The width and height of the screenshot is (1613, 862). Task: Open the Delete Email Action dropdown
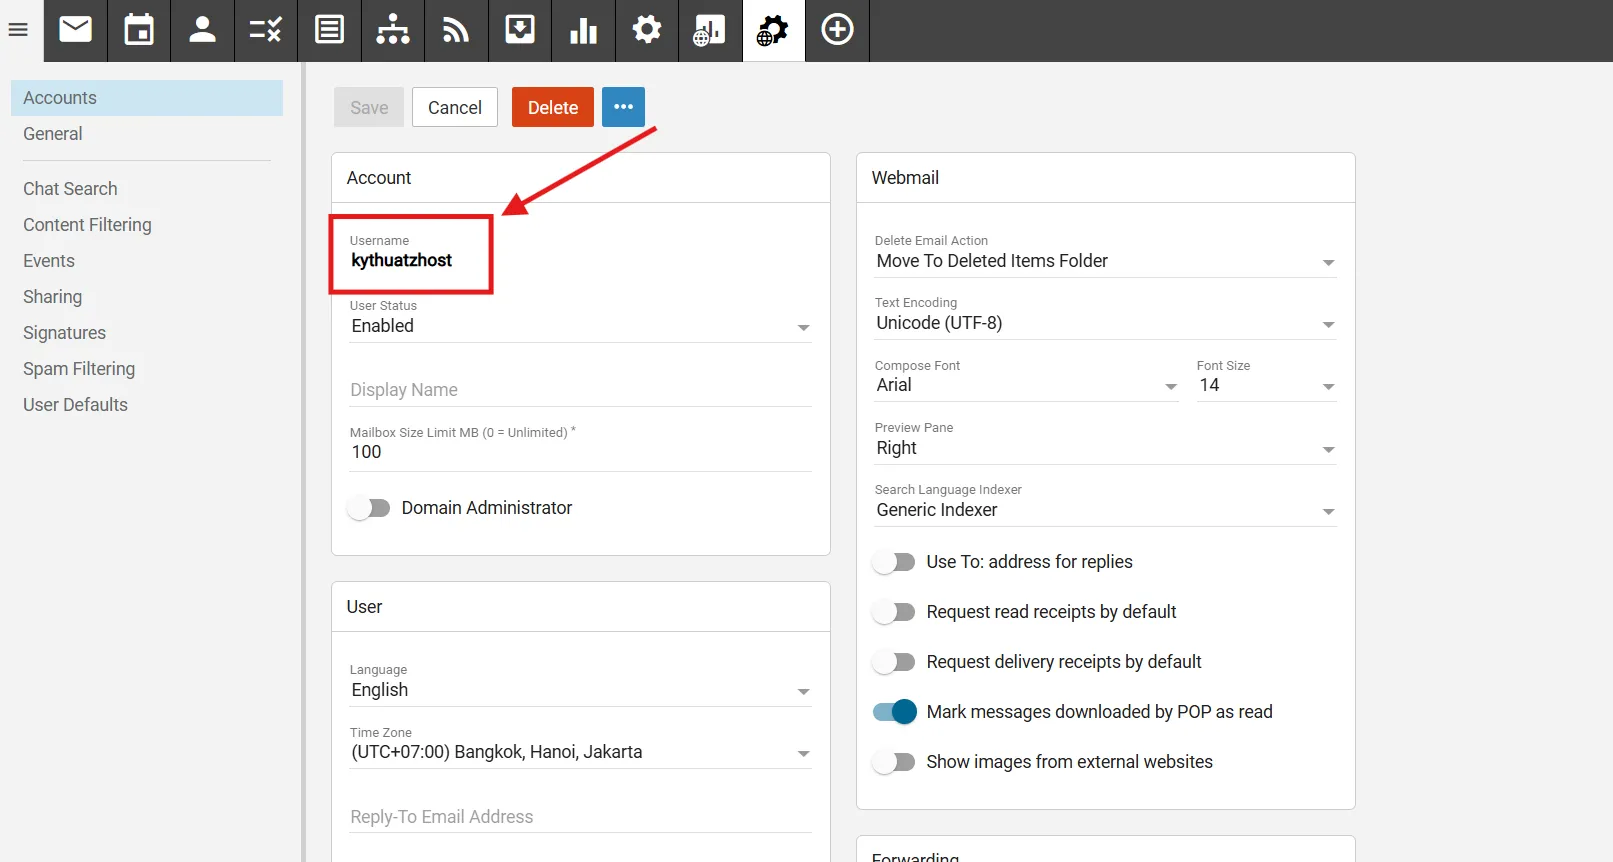click(1104, 261)
